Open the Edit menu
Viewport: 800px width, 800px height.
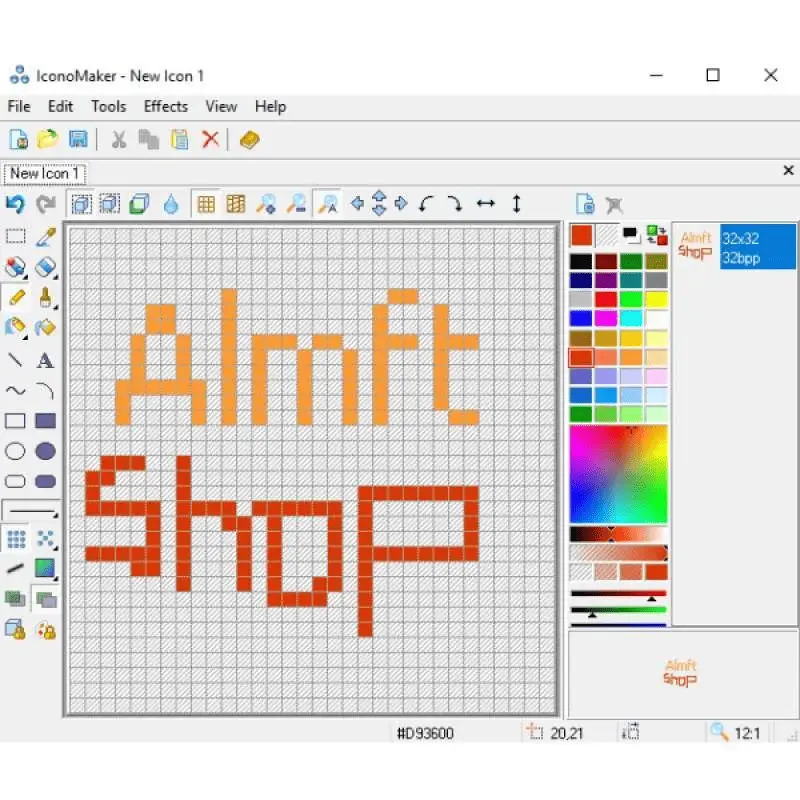coord(60,107)
